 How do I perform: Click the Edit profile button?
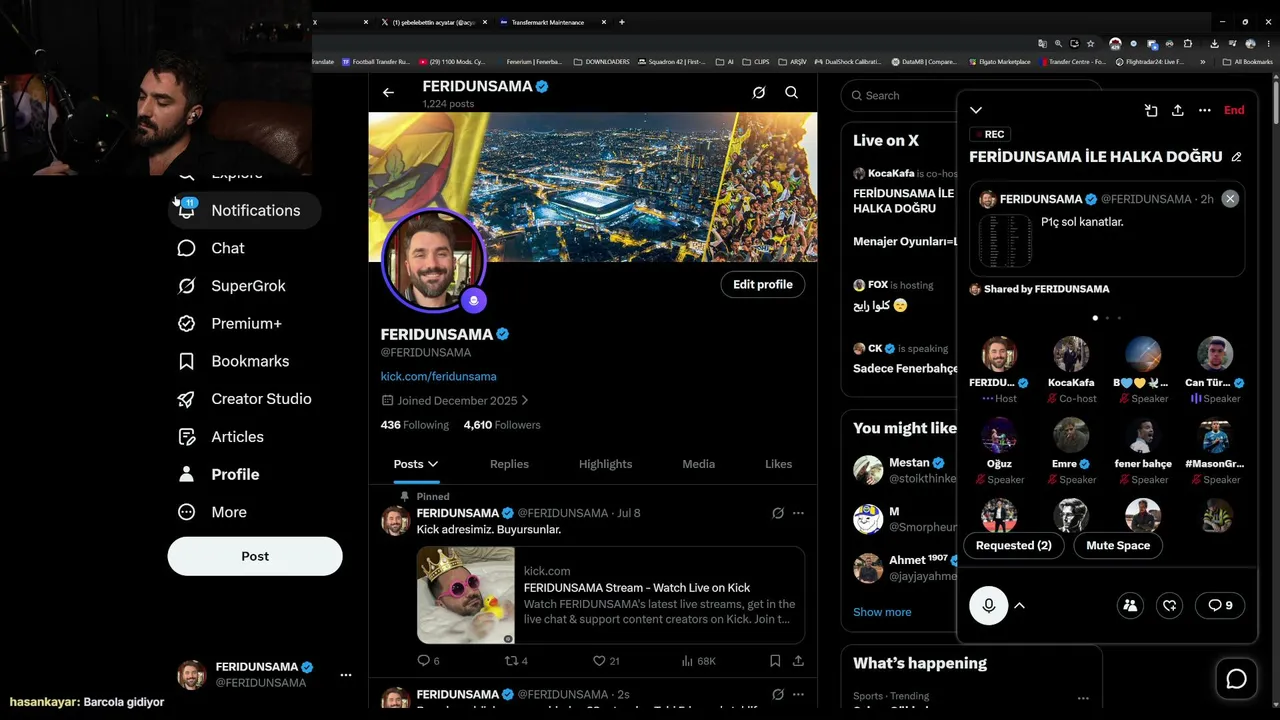coord(762,284)
